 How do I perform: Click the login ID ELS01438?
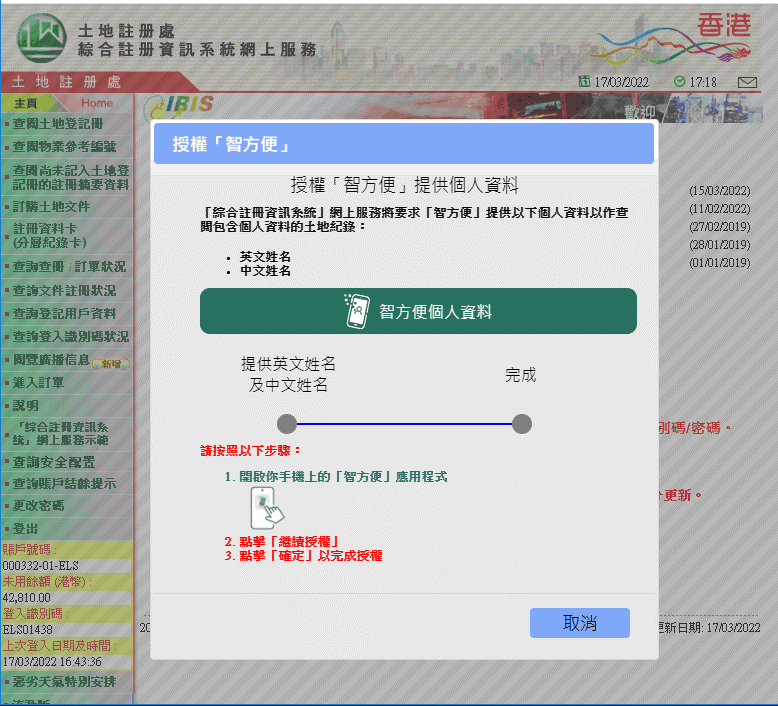[27, 630]
